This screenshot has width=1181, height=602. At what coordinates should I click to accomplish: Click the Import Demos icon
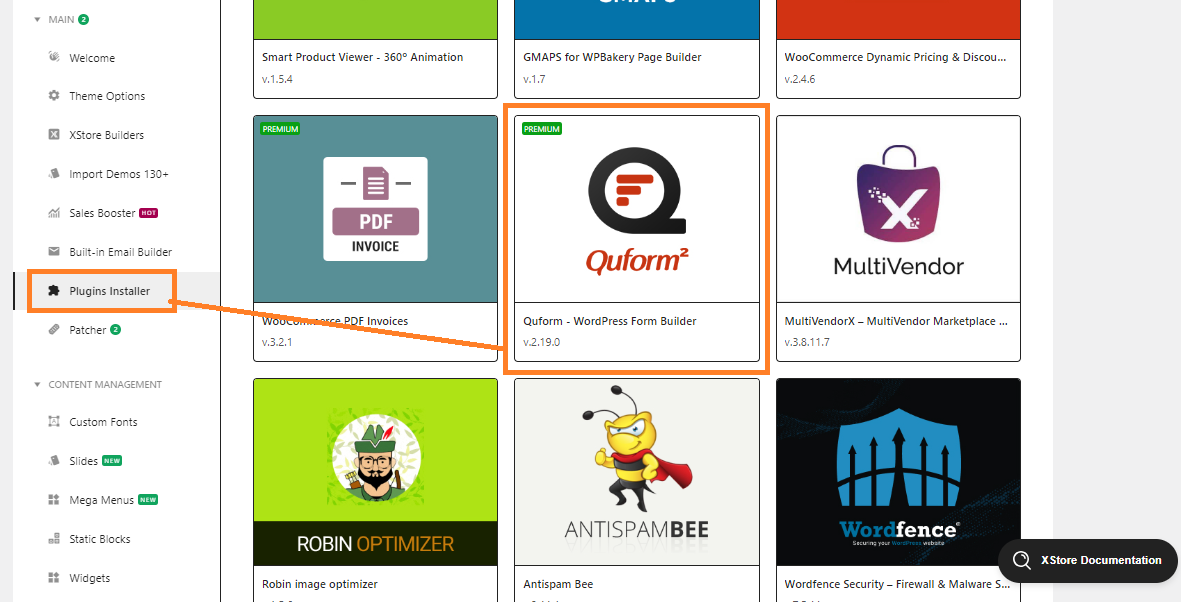click(53, 174)
